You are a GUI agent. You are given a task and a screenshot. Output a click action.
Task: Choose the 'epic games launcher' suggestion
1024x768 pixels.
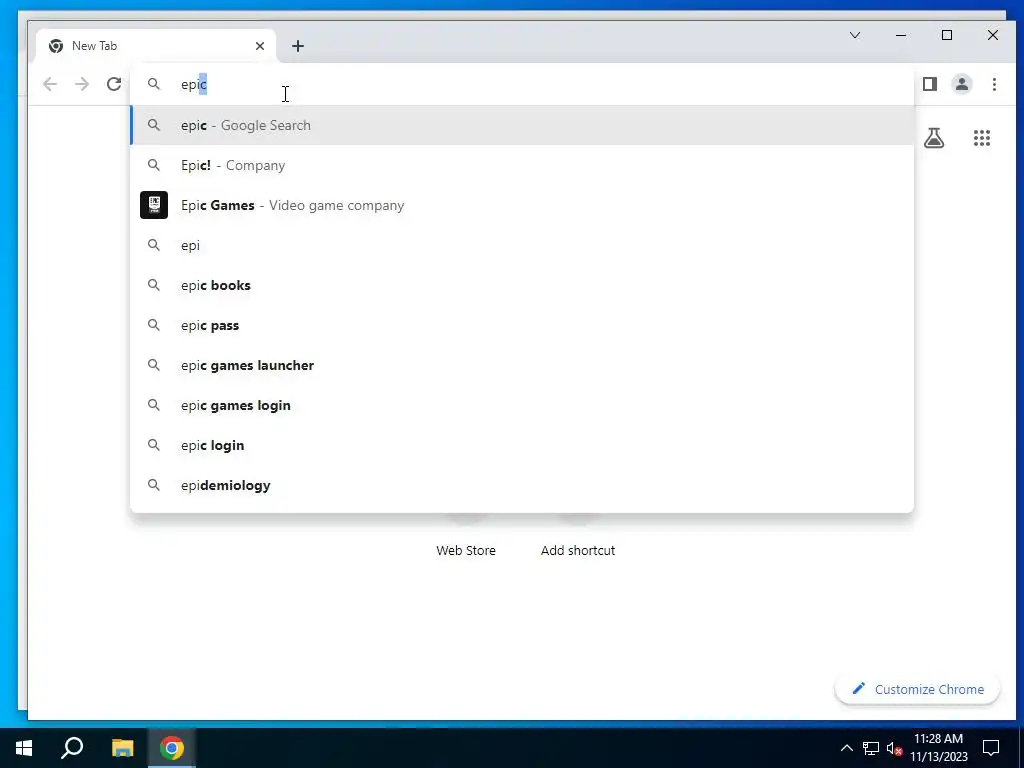[x=522, y=365]
